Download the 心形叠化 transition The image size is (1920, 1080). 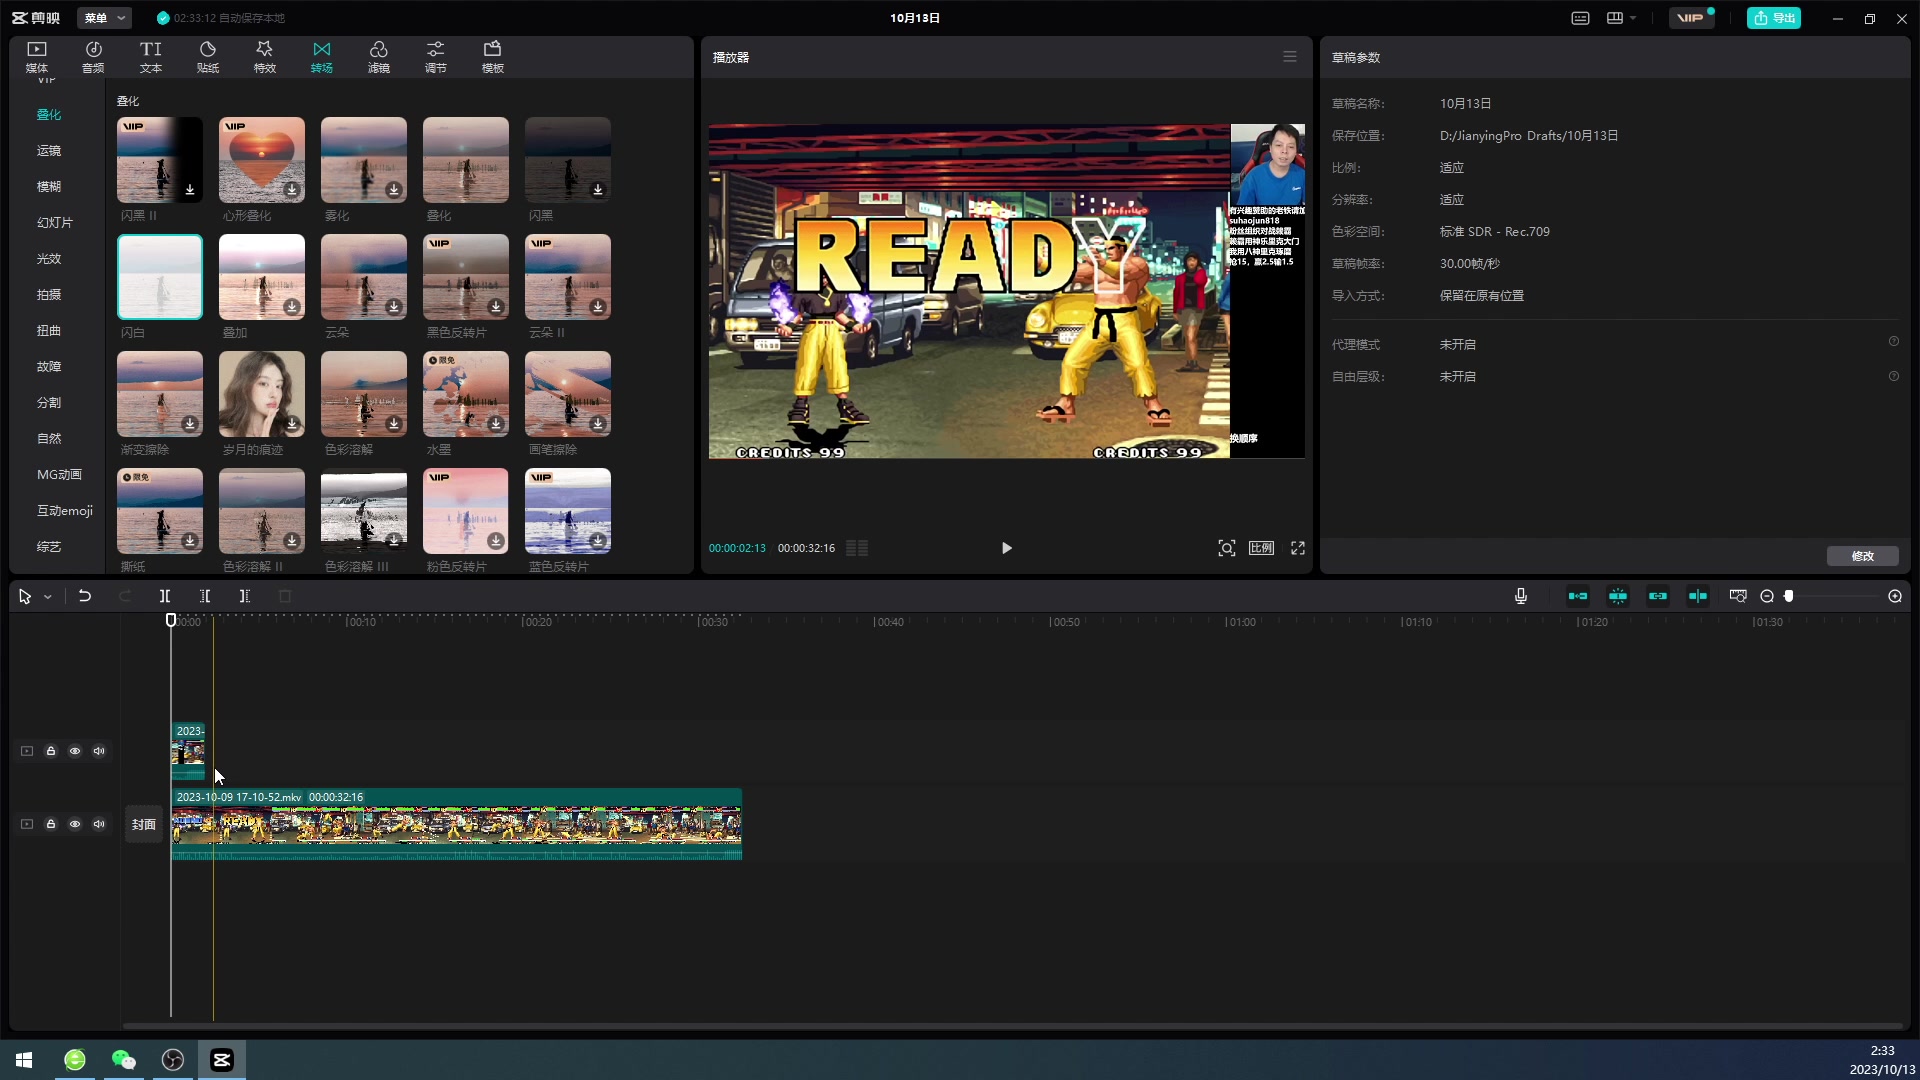(x=292, y=190)
